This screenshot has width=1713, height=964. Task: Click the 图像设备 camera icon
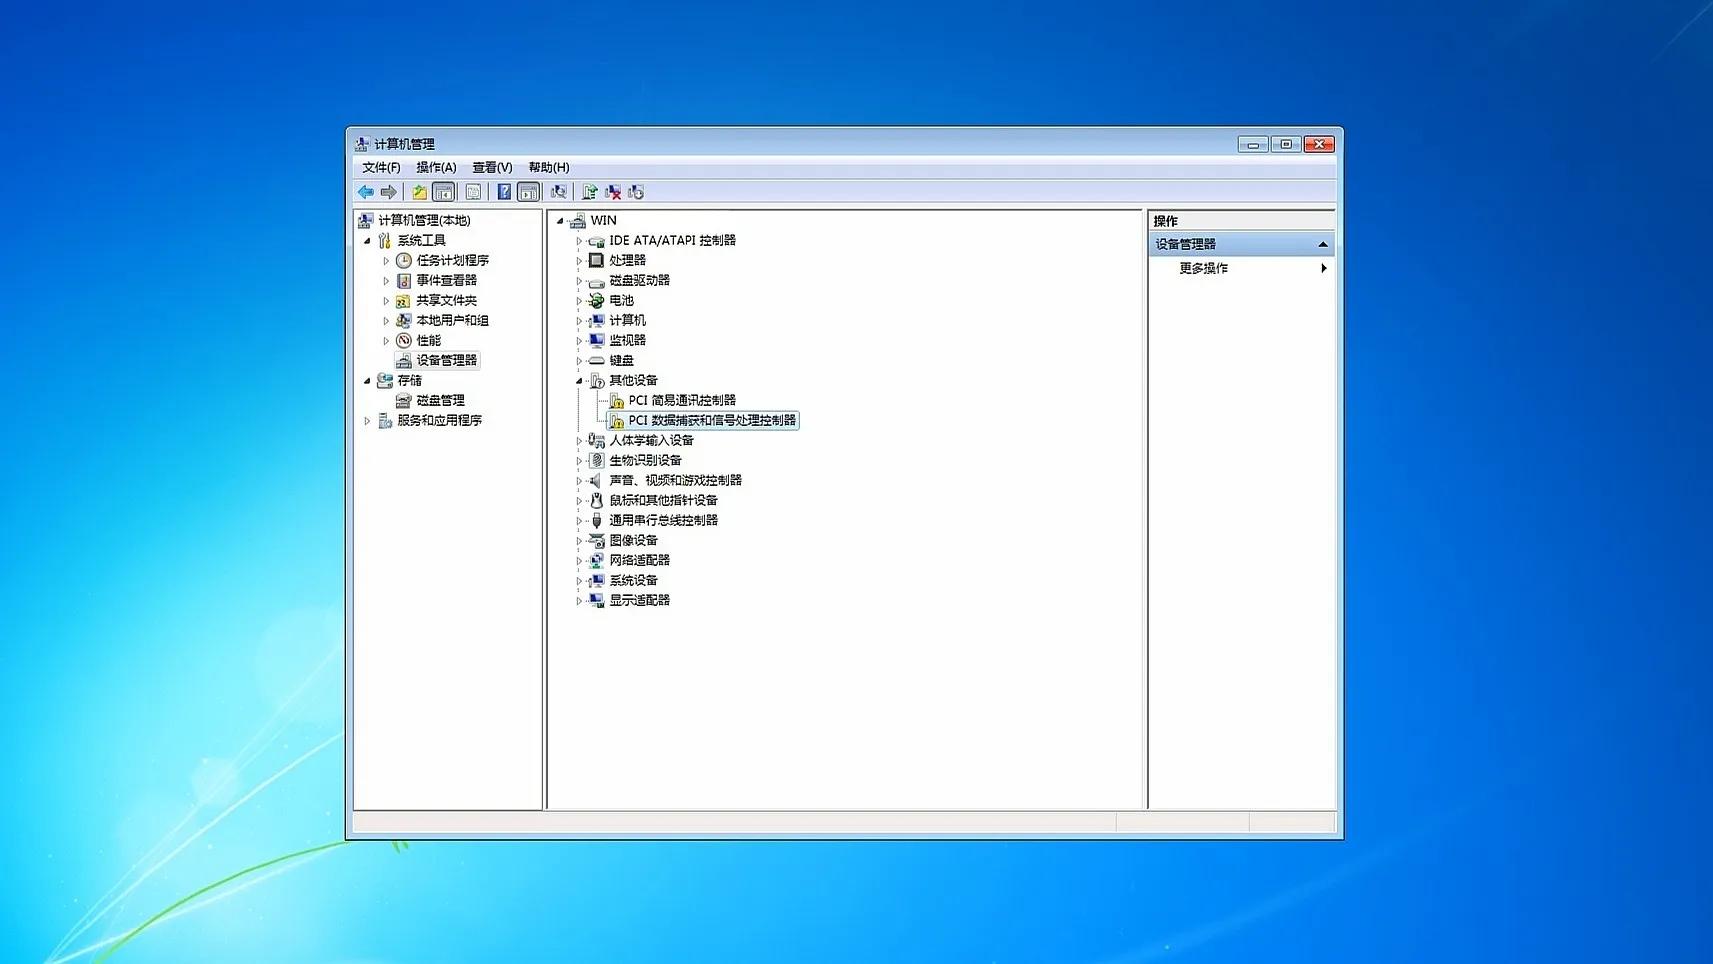point(597,540)
